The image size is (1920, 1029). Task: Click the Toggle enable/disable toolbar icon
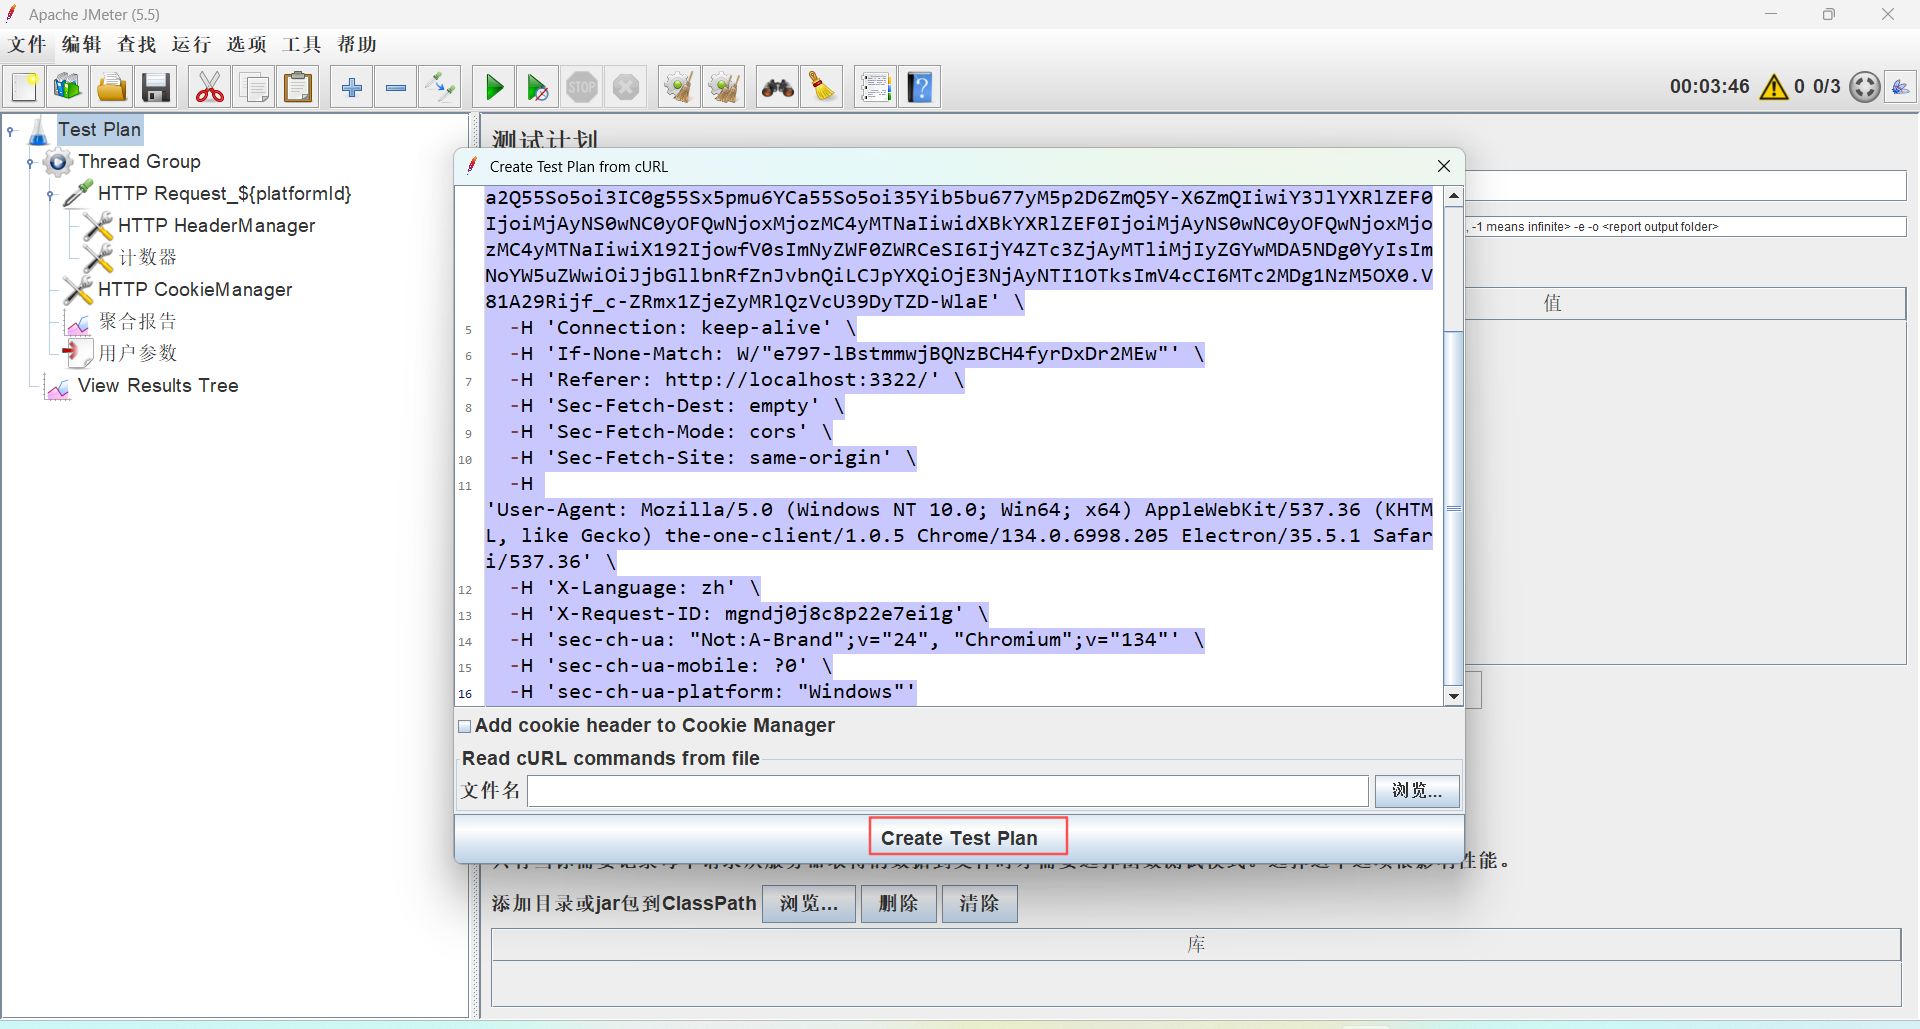440,87
